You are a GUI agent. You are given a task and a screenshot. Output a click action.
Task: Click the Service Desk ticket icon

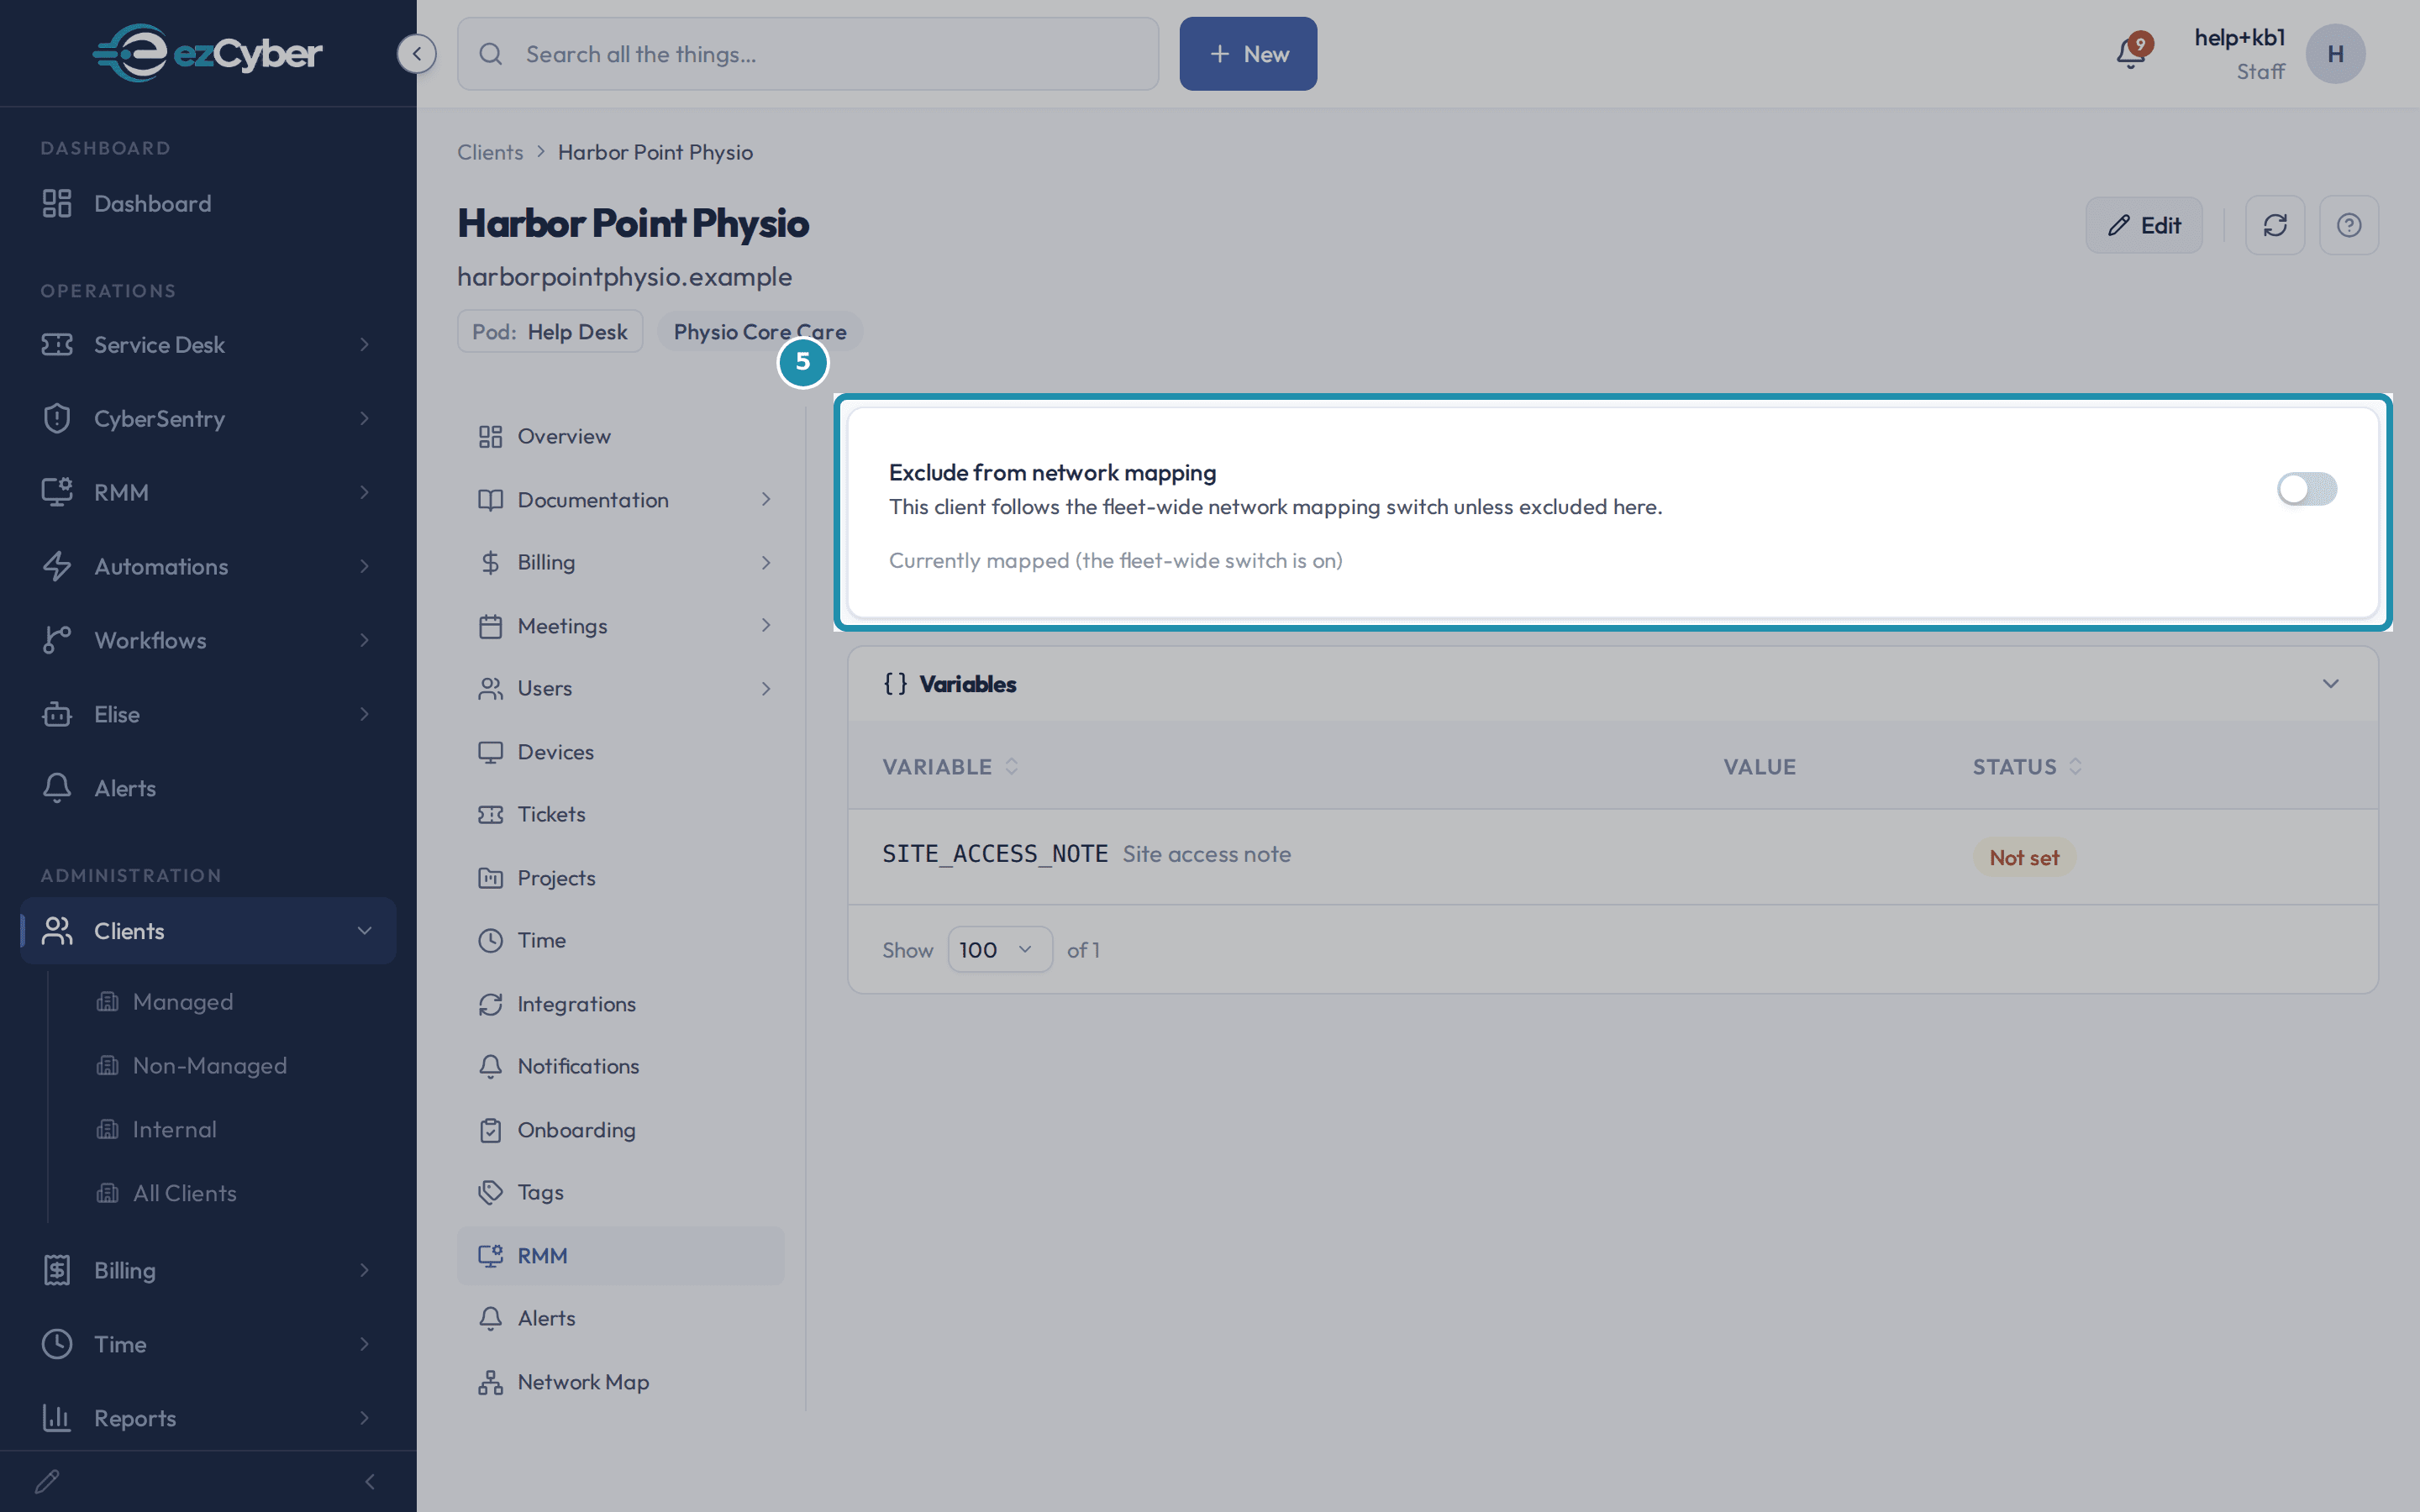coord(57,345)
